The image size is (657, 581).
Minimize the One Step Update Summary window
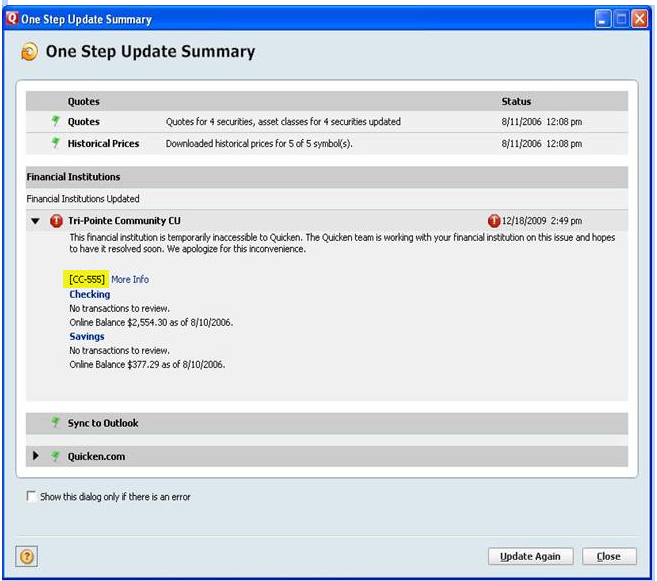click(603, 19)
